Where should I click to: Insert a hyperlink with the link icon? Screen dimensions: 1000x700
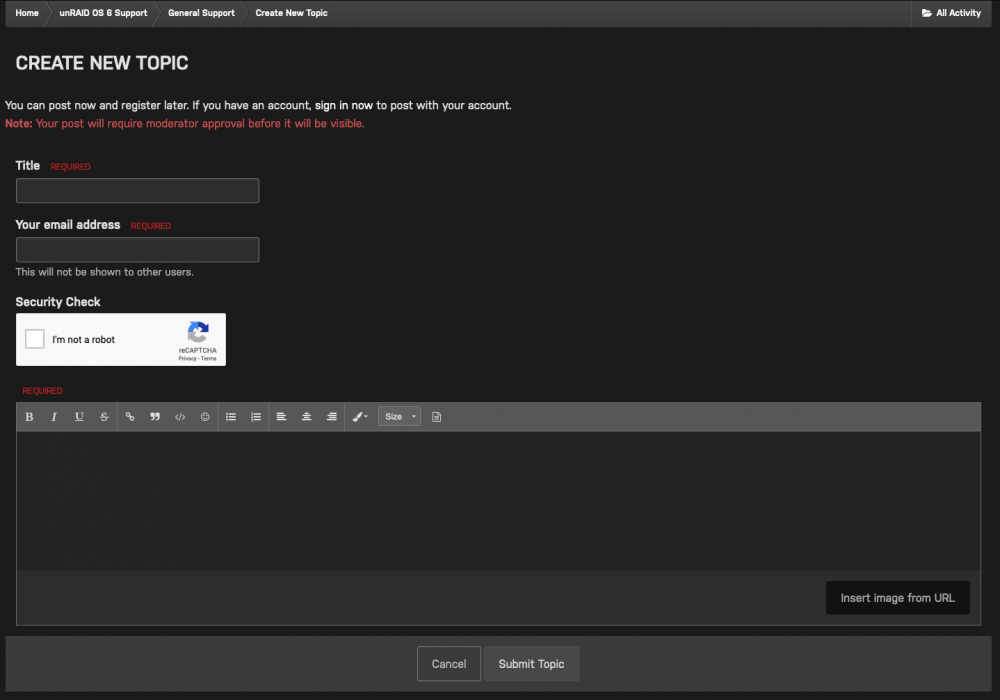click(130, 417)
